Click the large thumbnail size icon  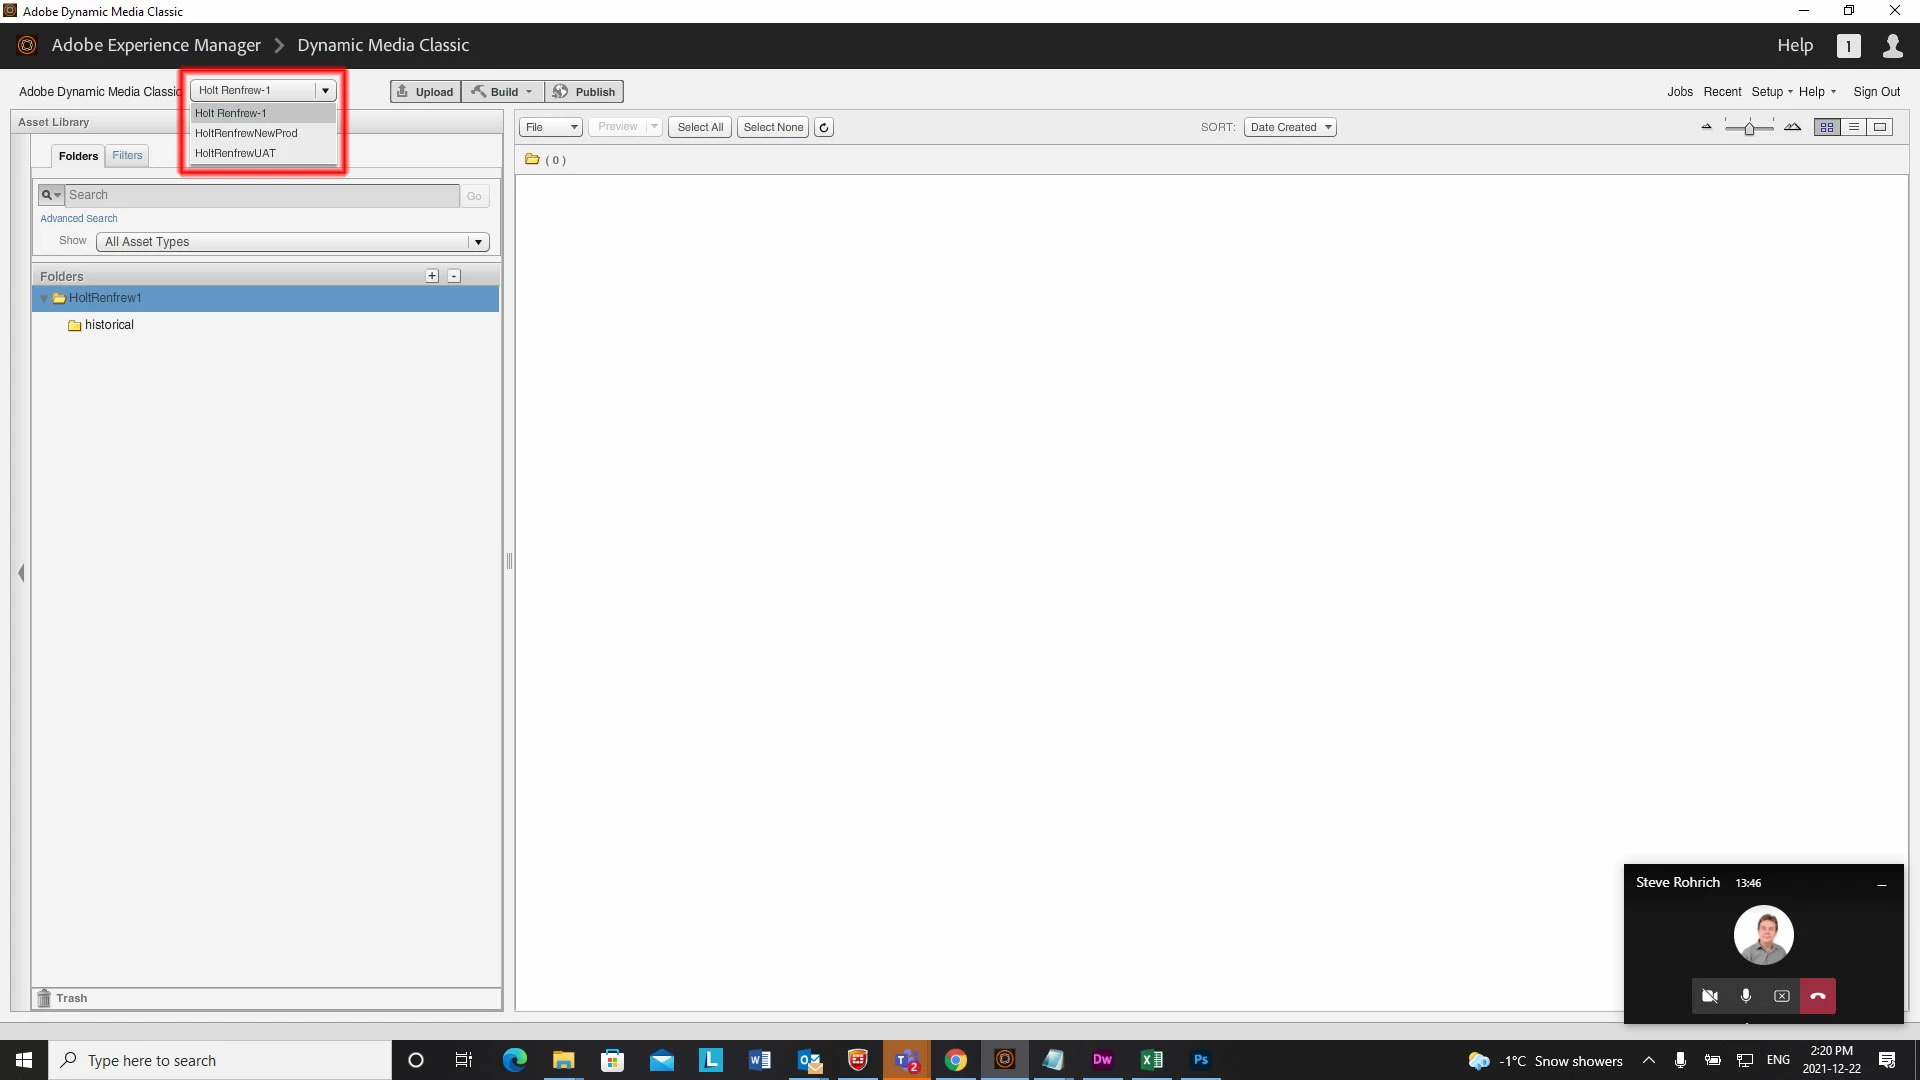click(x=1792, y=127)
